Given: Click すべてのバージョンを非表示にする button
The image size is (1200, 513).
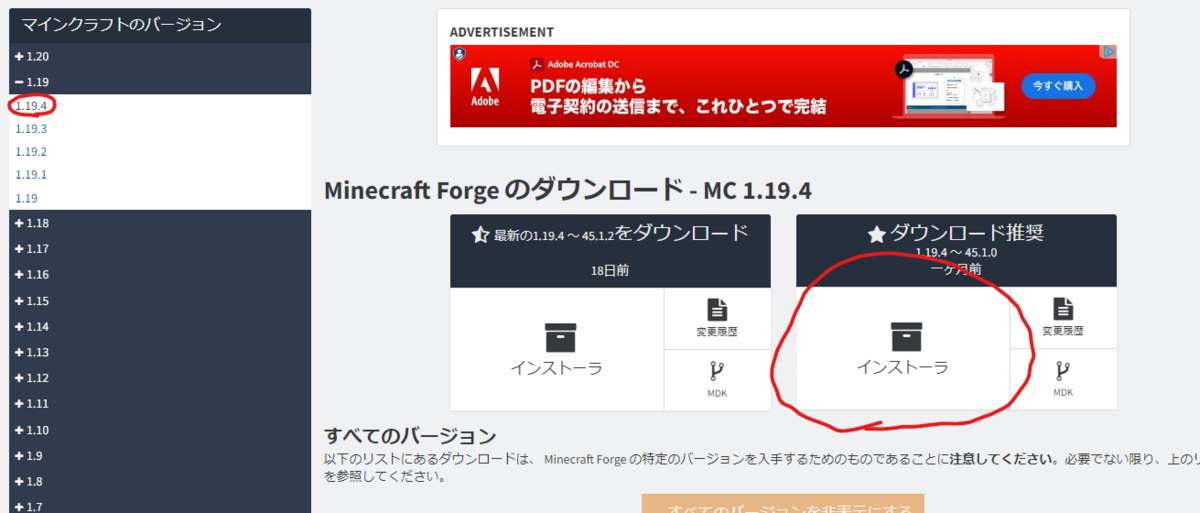Looking at the screenshot, I should (783, 505).
